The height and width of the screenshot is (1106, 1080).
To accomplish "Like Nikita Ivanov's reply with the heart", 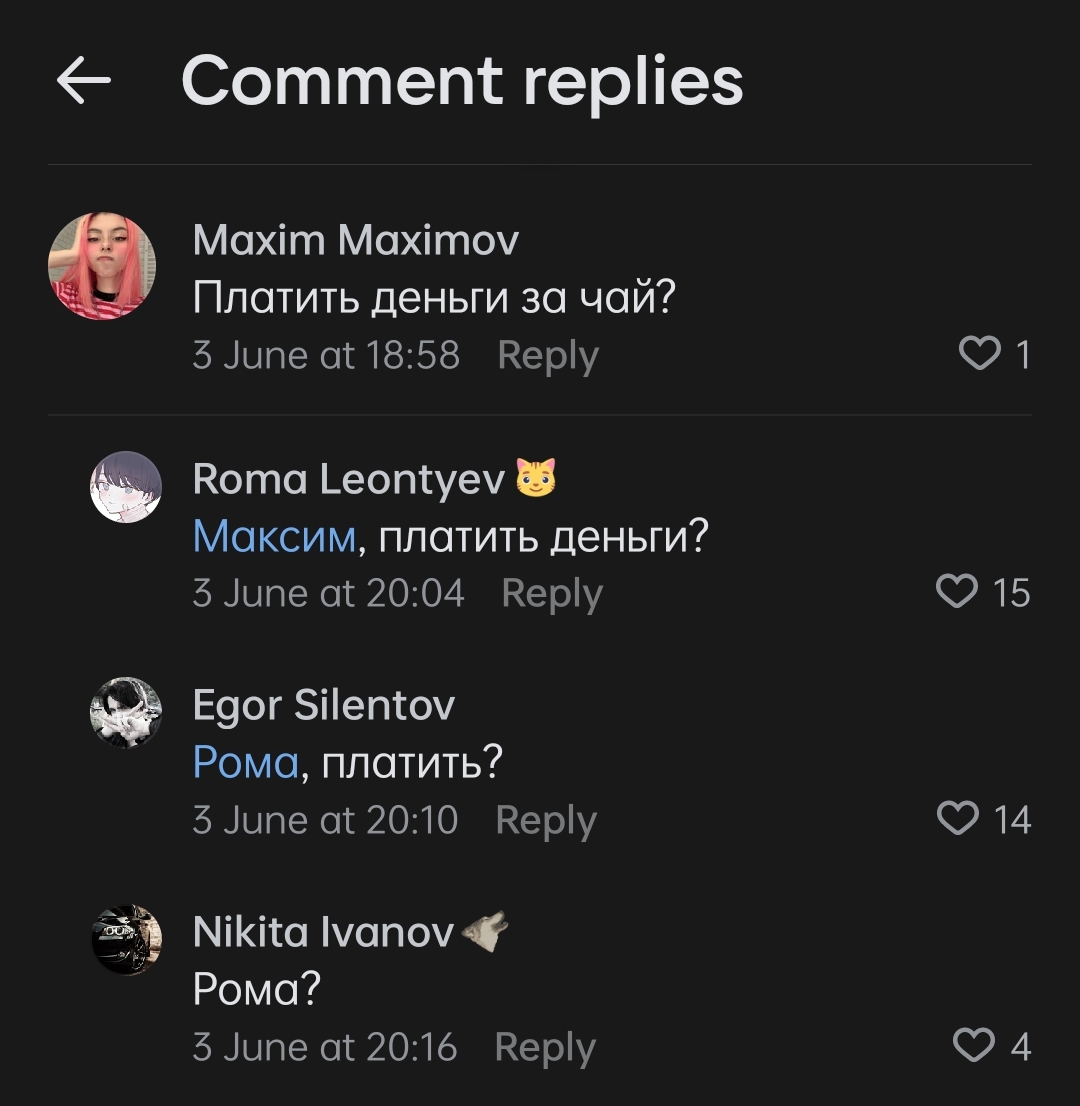I will [x=974, y=1046].
